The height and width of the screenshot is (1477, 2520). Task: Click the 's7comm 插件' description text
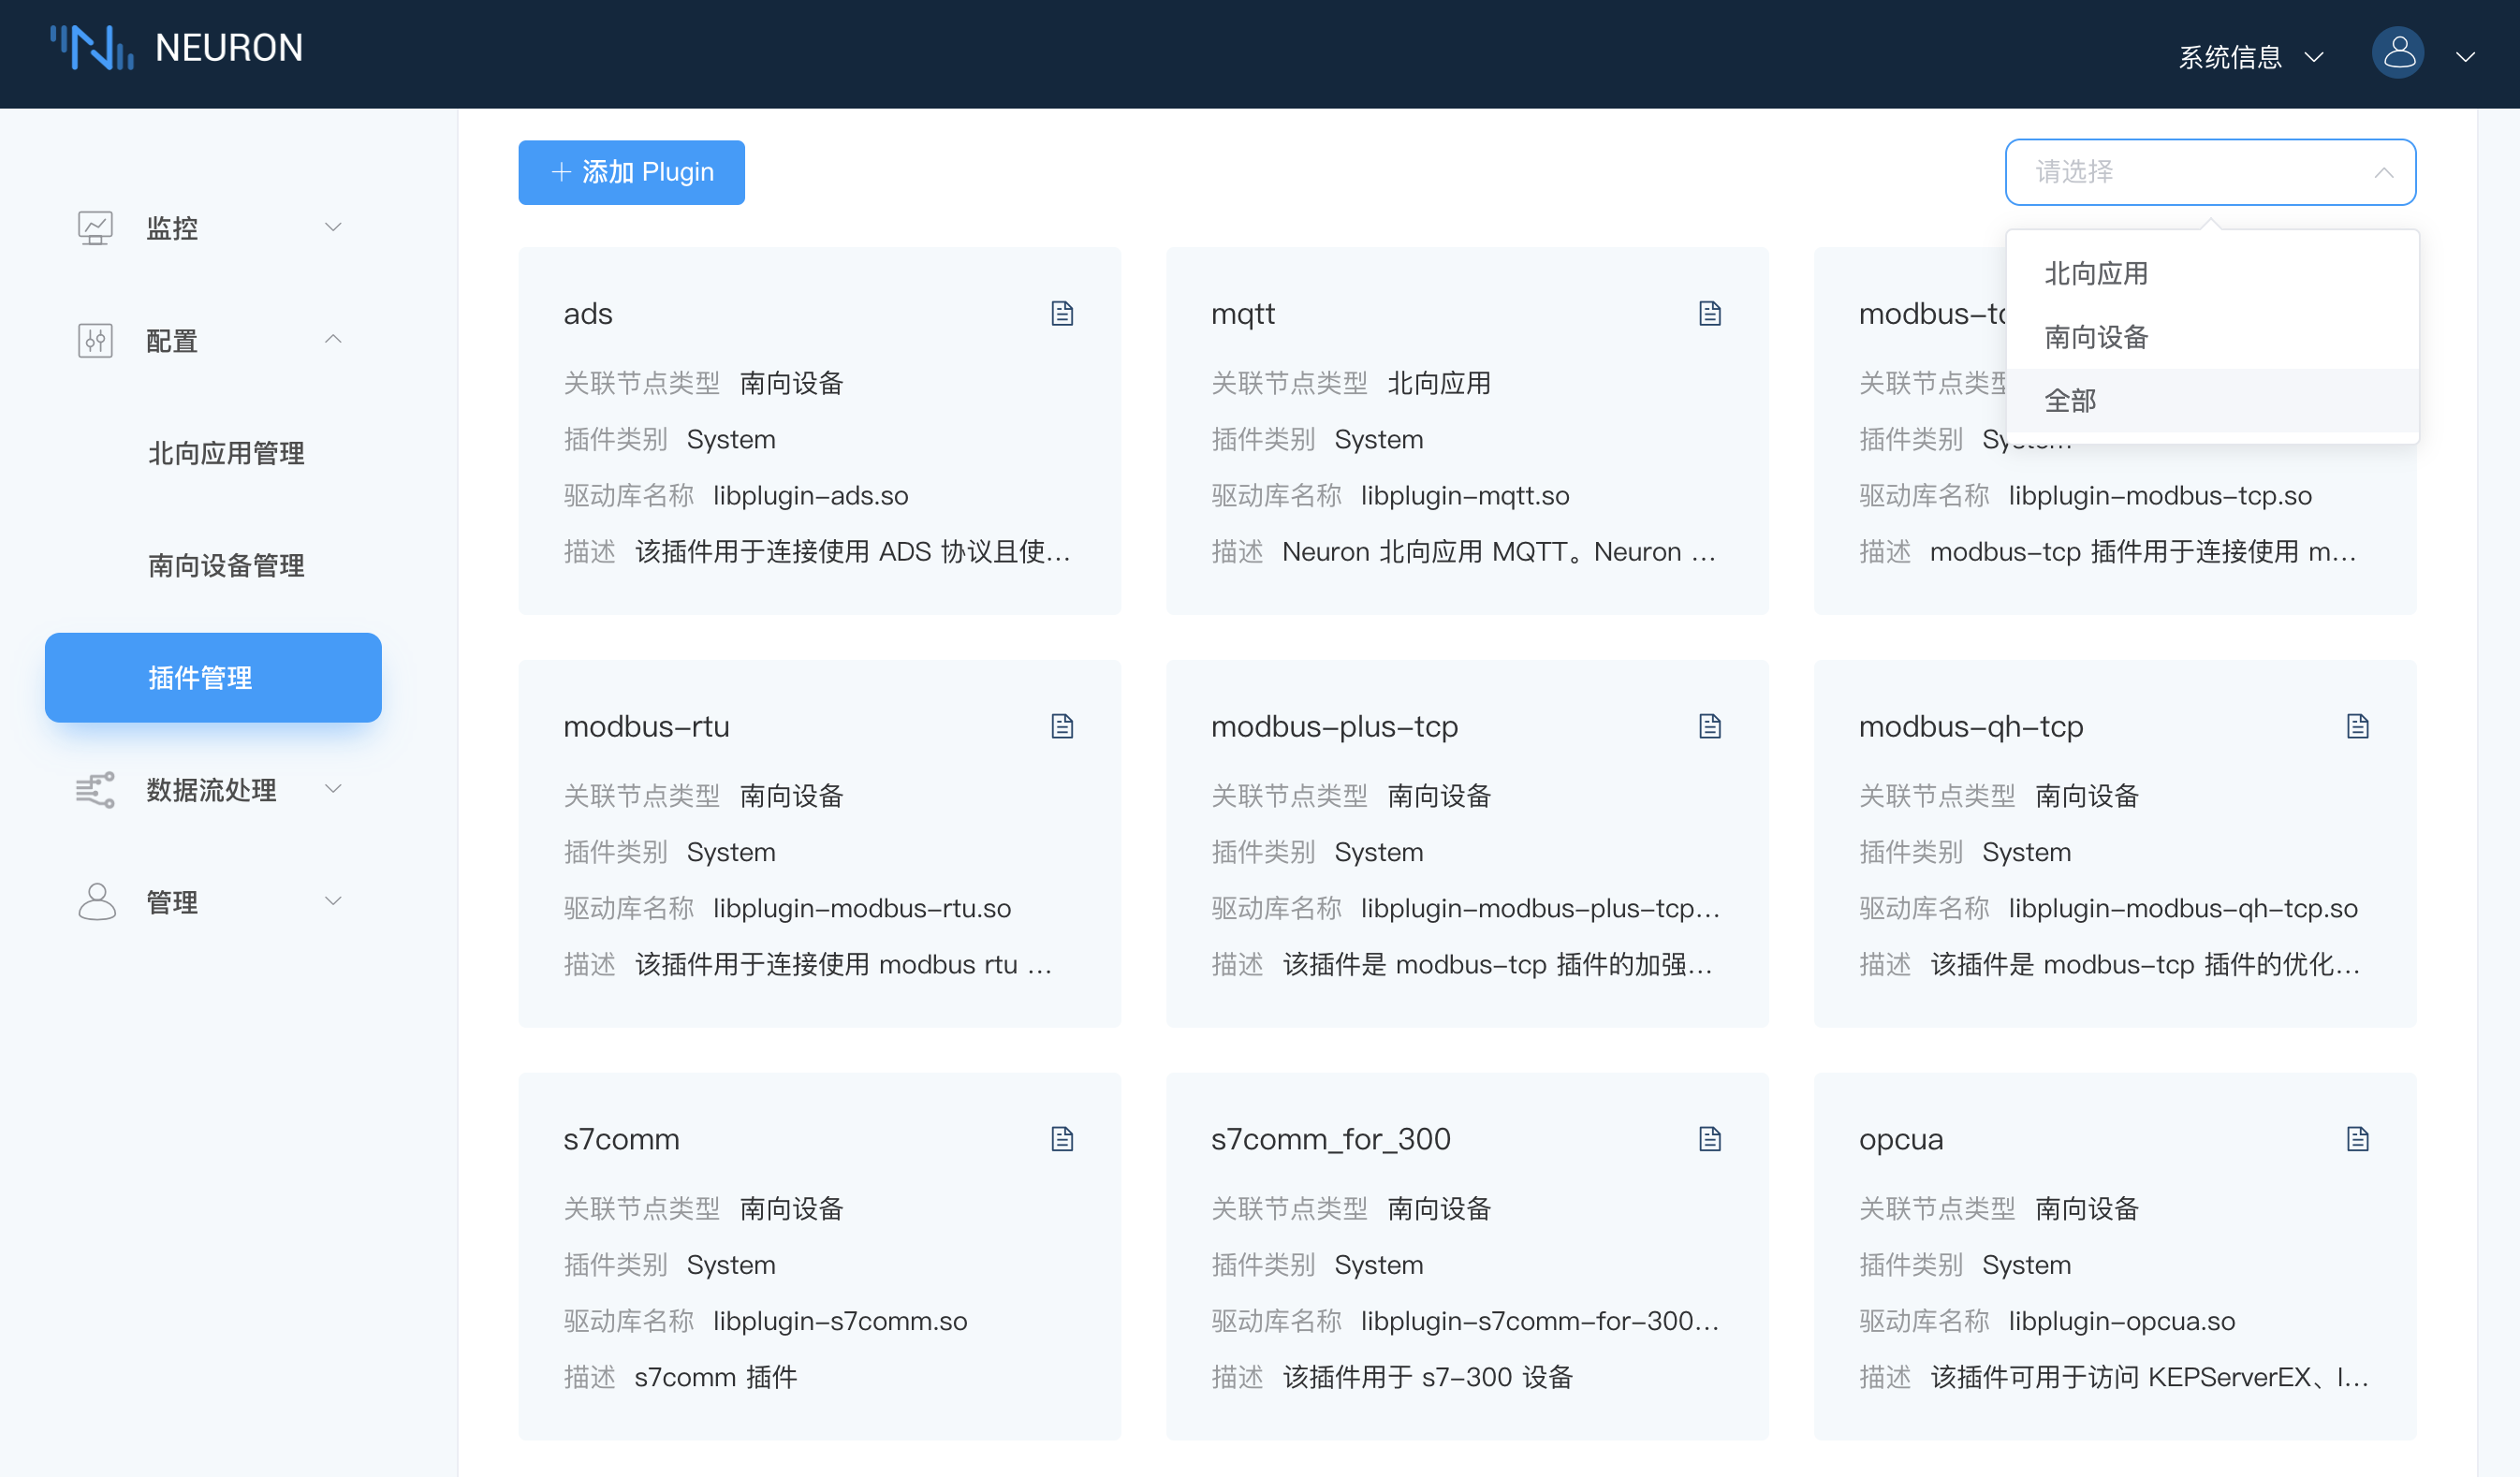(x=716, y=1378)
